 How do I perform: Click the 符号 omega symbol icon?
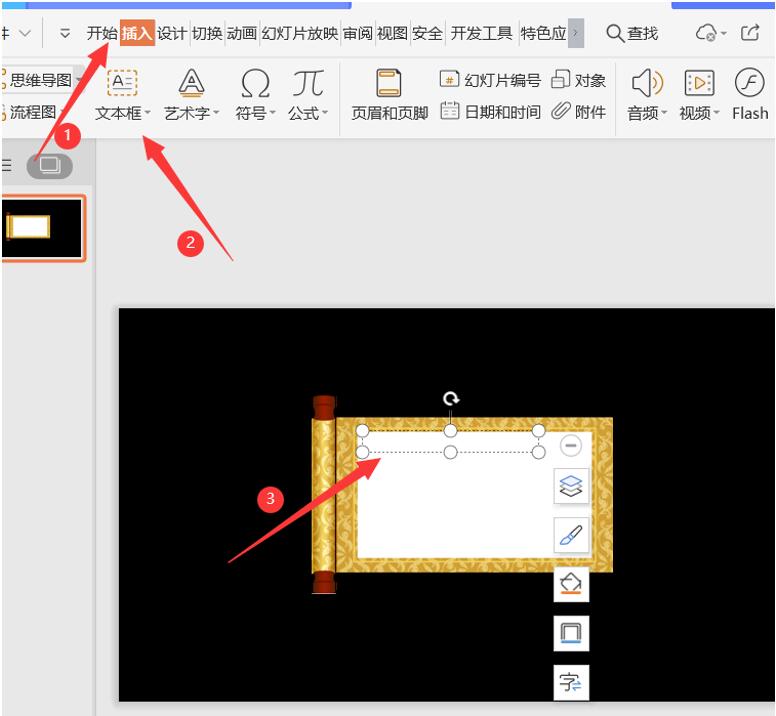coord(255,83)
